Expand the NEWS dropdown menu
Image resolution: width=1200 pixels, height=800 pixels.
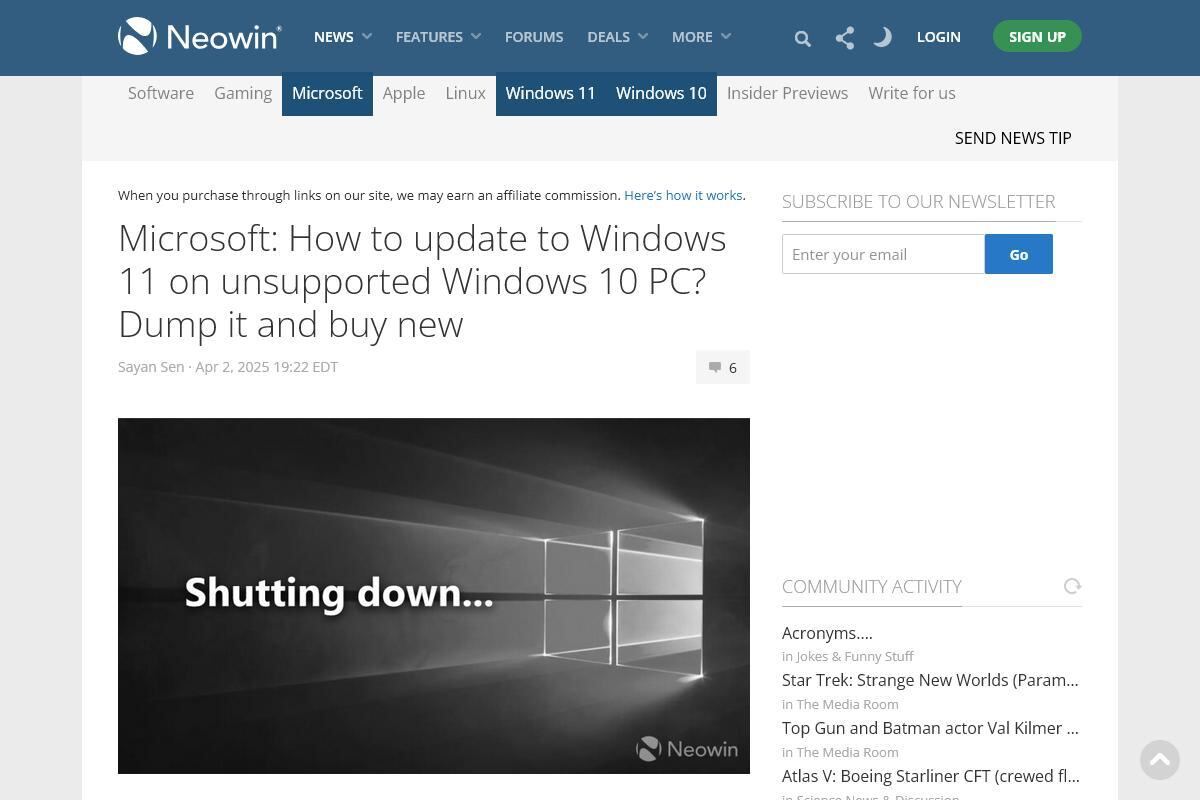pyautogui.click(x=341, y=36)
